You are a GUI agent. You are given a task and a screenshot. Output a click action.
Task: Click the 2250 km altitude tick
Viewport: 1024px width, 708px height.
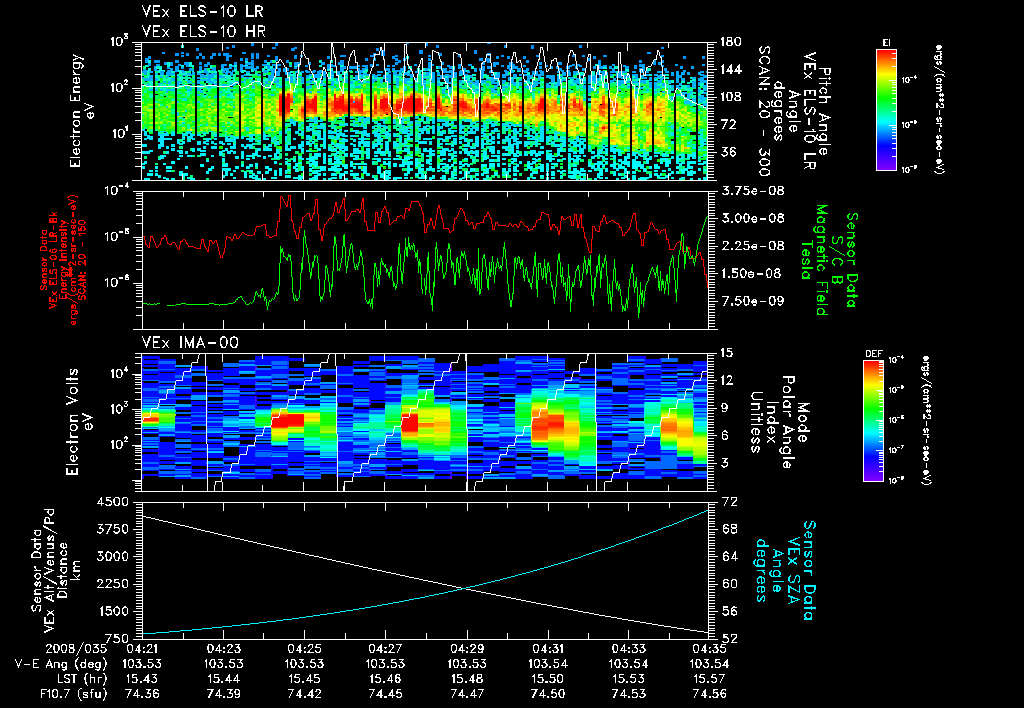(112, 584)
